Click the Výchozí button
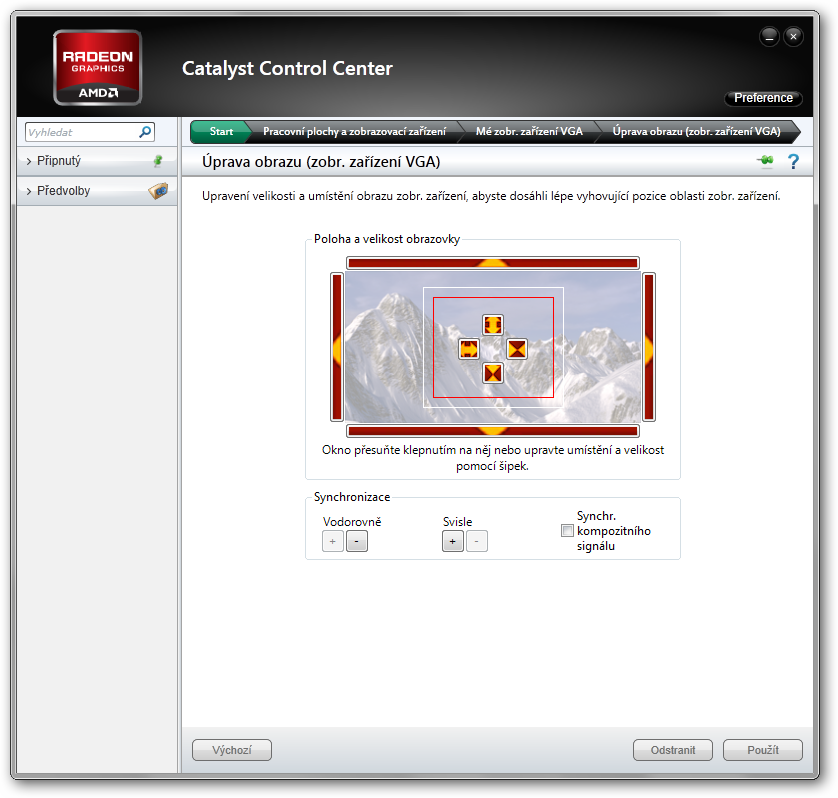Image resolution: width=838 pixels, height=798 pixels. (231, 750)
